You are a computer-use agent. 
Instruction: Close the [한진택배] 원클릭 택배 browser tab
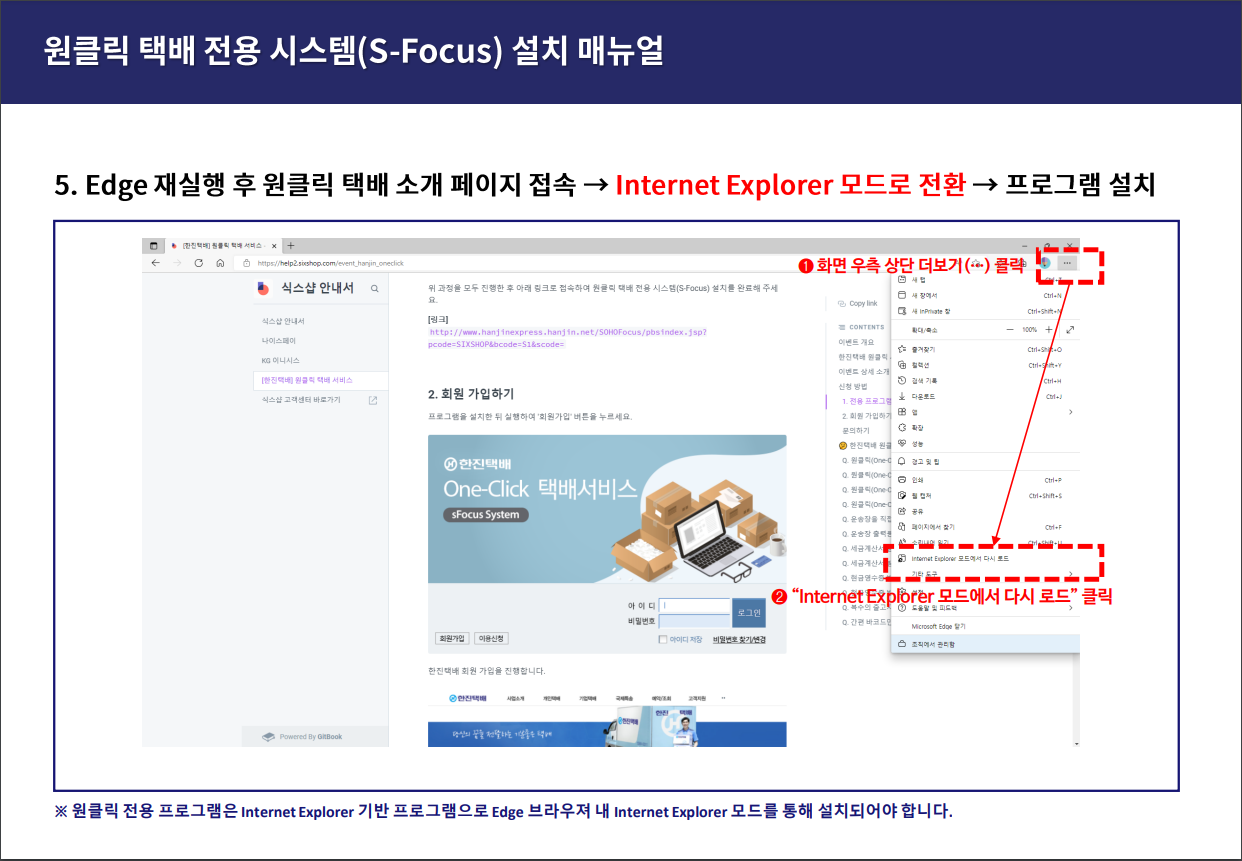[274, 246]
